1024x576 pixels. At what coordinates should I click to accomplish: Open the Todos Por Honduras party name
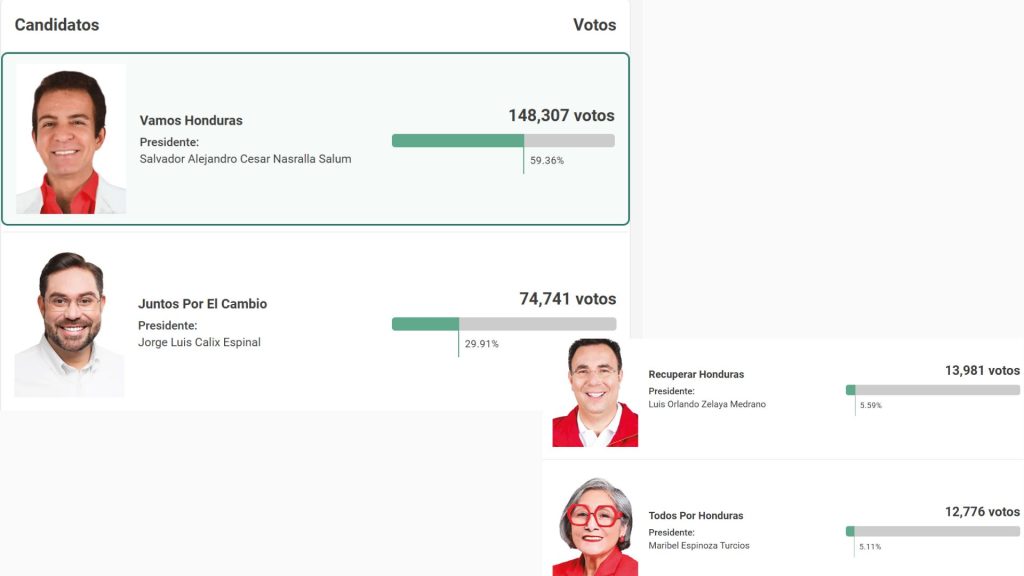(x=696, y=516)
